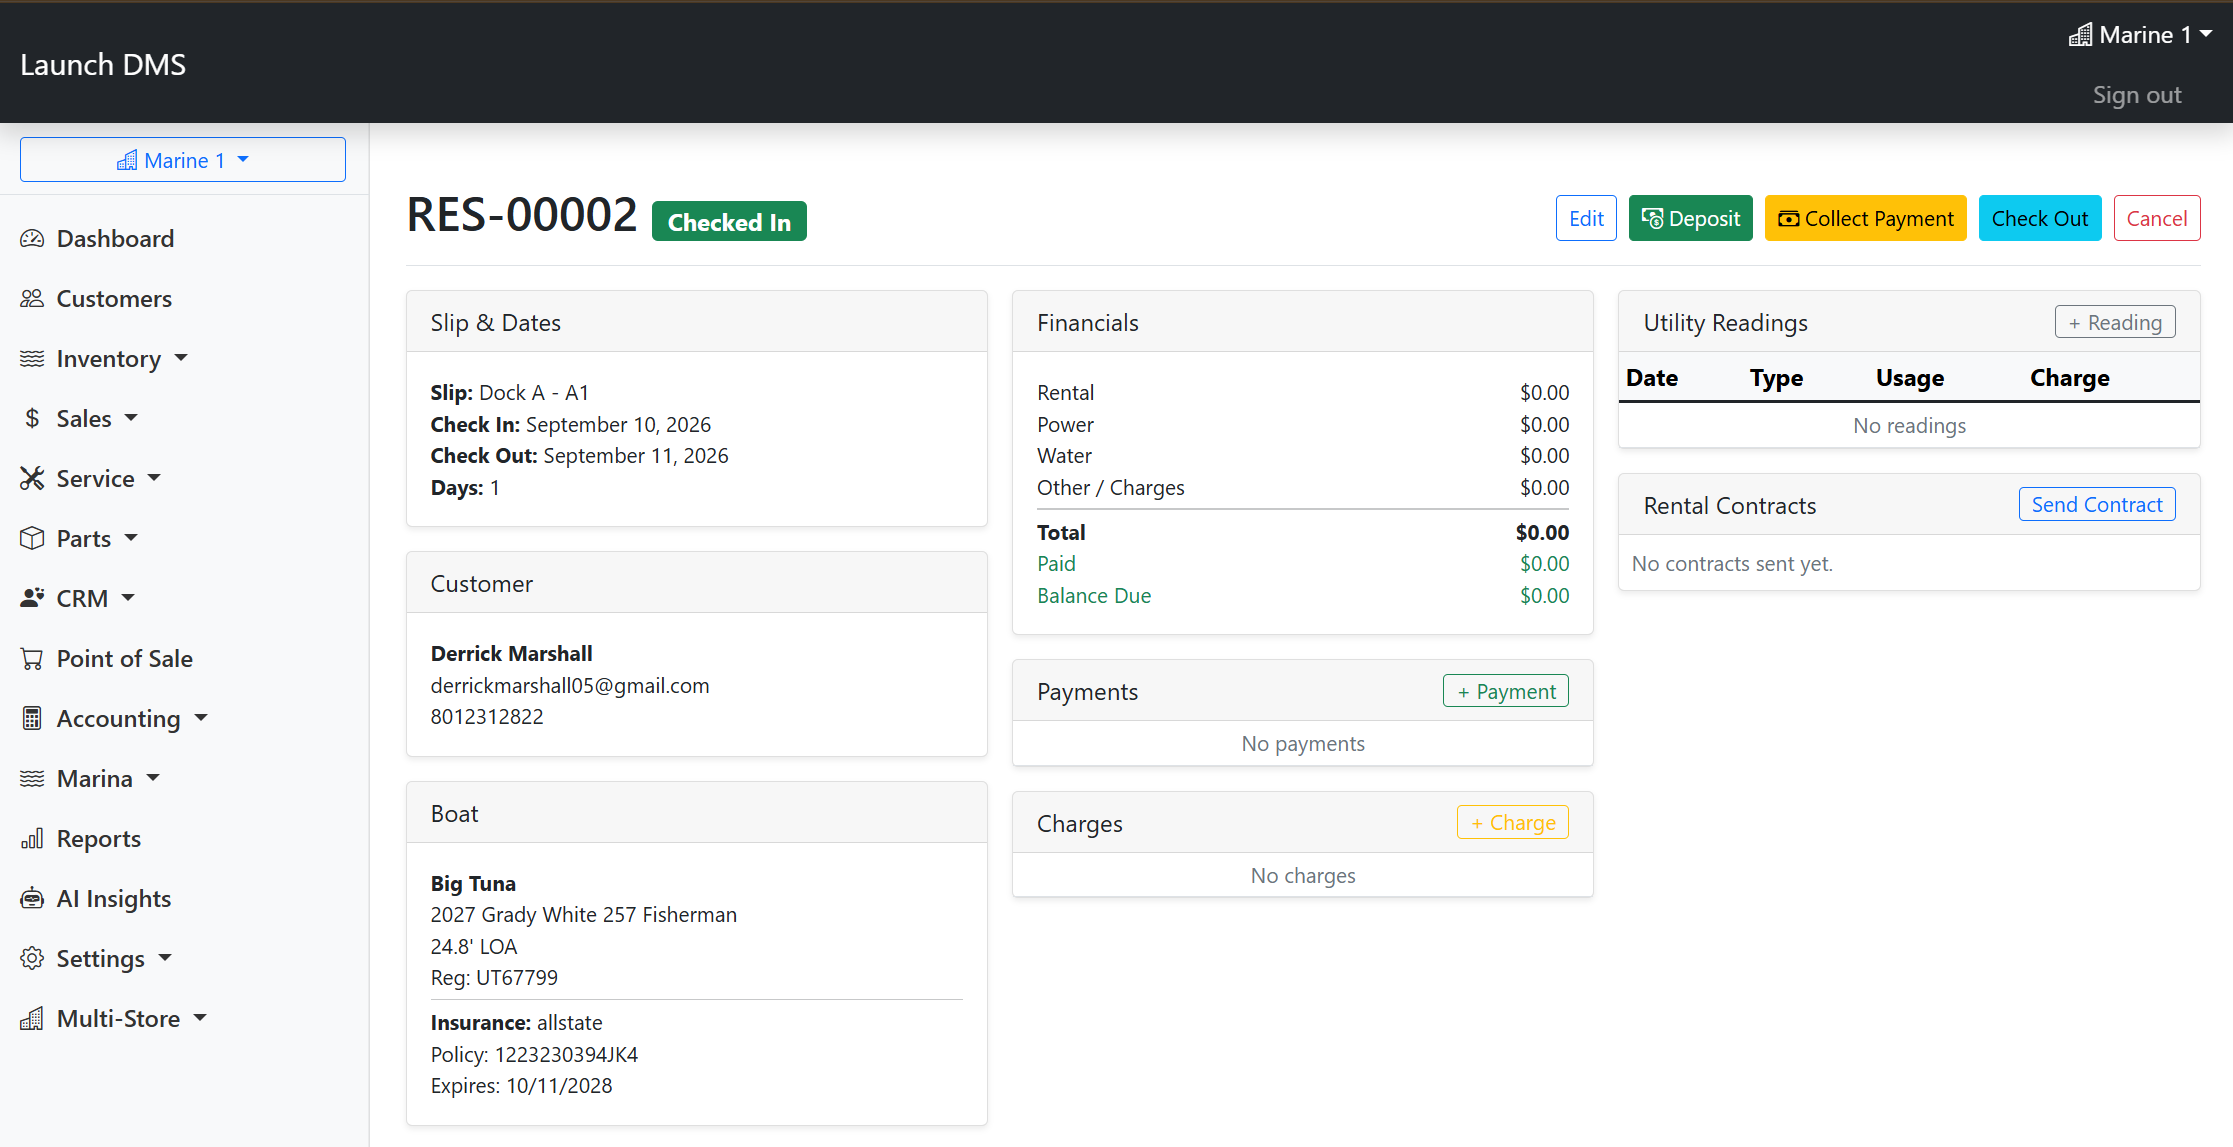Screen dimensions: 2233x1147
Task: Click the Sales dollar sign icon
Action: click(x=32, y=419)
